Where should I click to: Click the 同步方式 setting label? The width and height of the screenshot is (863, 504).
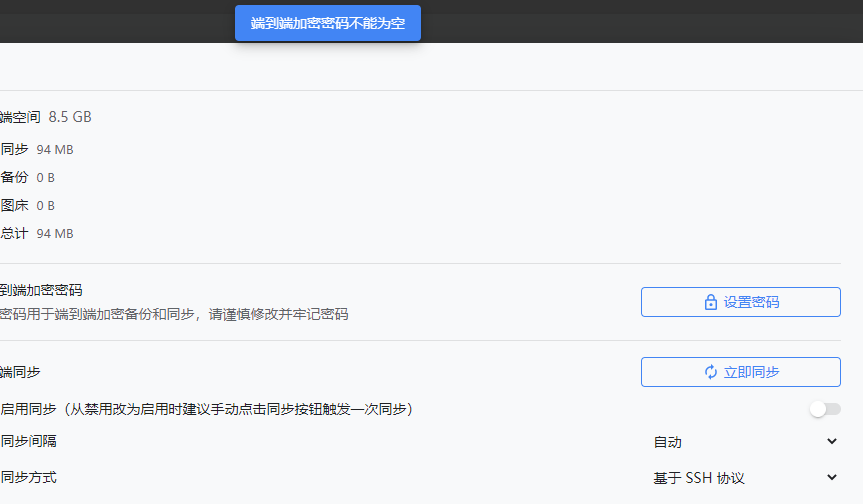(29, 478)
